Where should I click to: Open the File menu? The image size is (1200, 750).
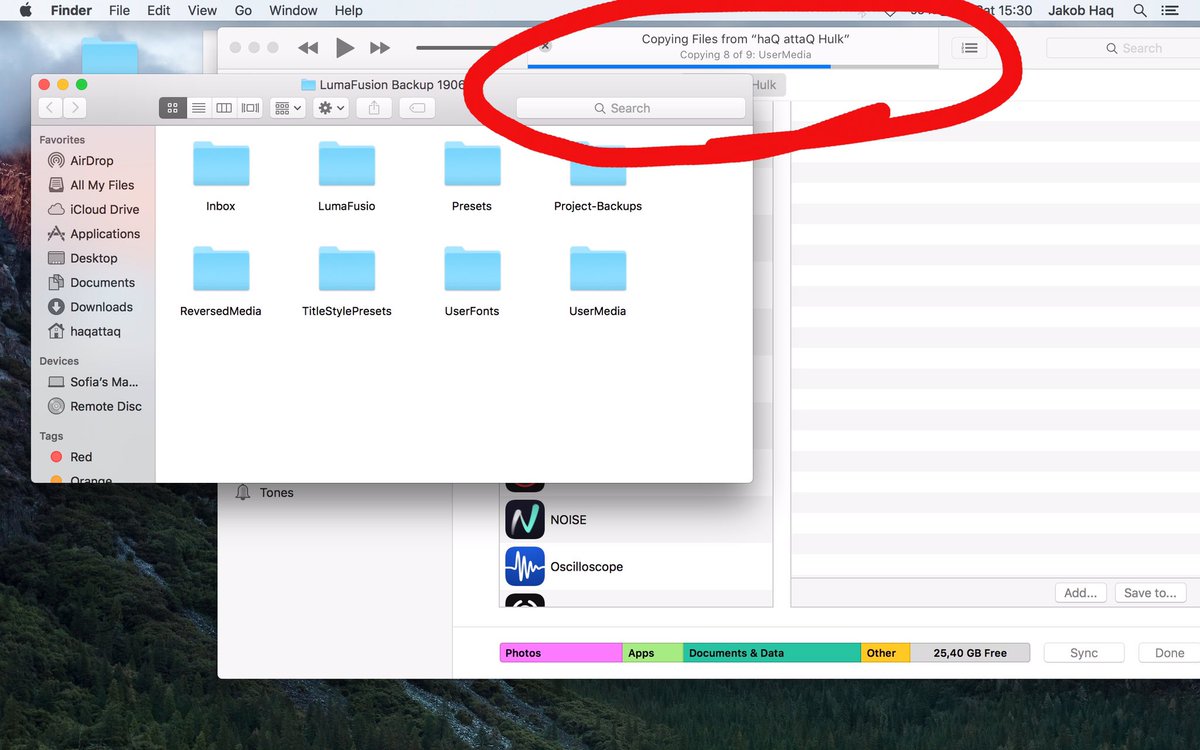click(x=119, y=10)
